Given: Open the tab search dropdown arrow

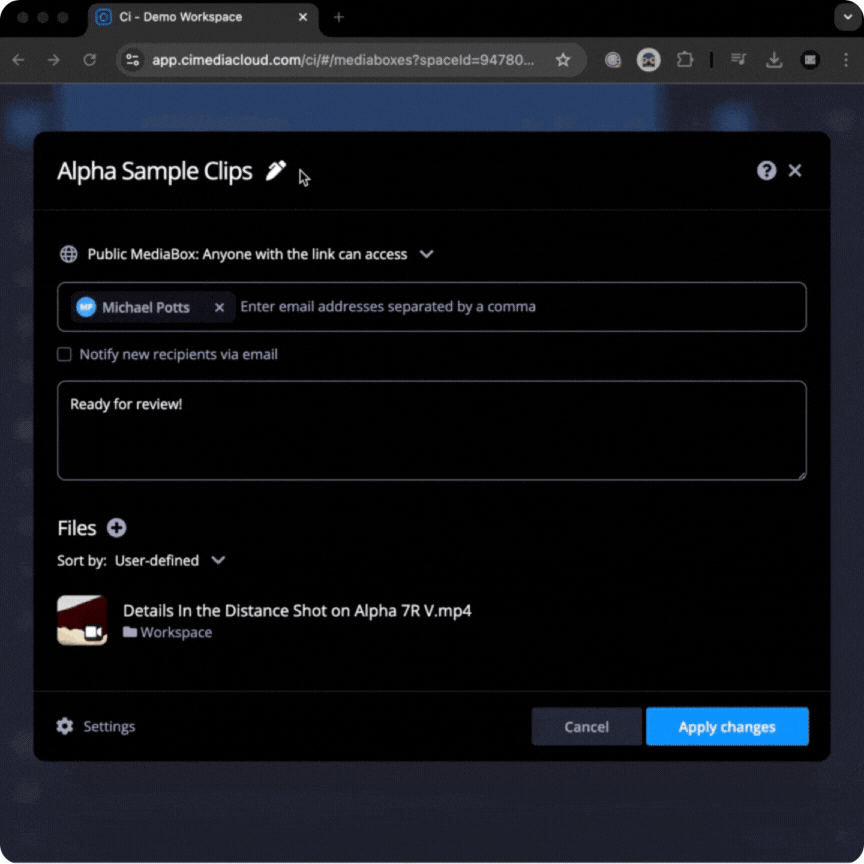Looking at the screenshot, I should (847, 17).
